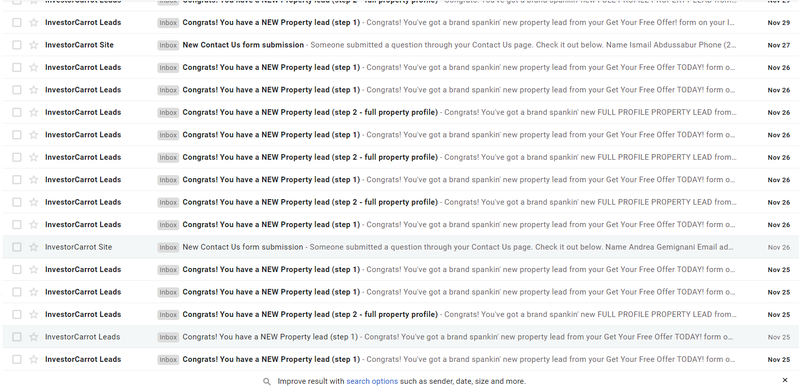Viewport: 800px width, 392px height.
Task: Open the search options link
Action: click(x=372, y=381)
